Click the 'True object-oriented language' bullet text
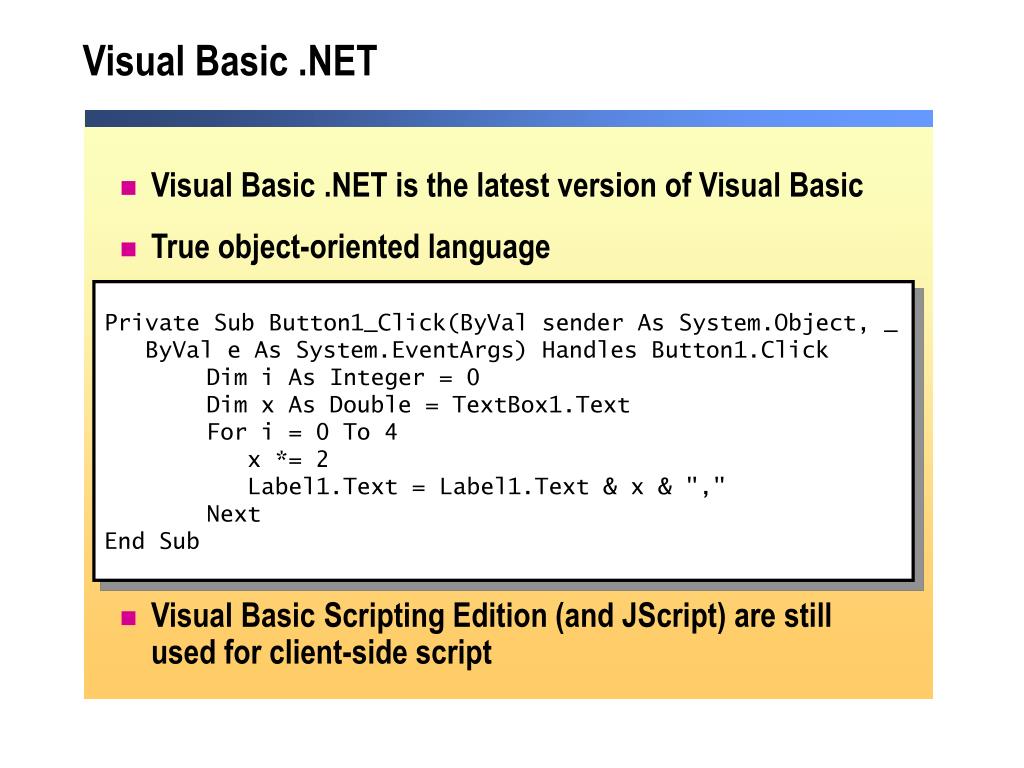 click(351, 248)
